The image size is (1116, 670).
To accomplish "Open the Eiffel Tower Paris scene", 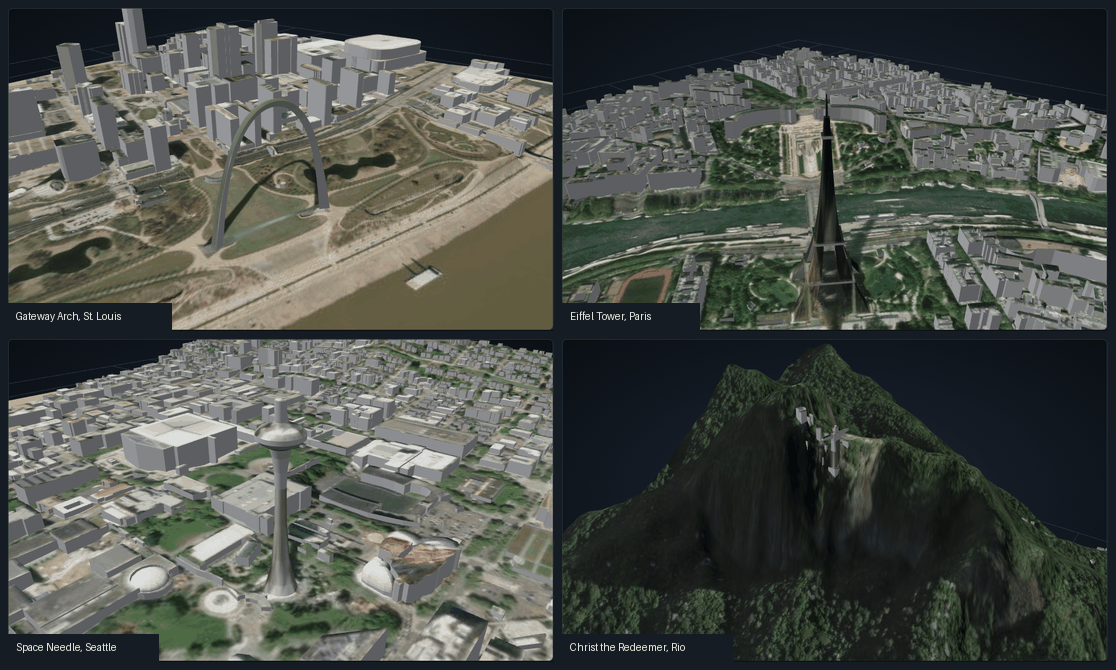I will click(x=834, y=169).
